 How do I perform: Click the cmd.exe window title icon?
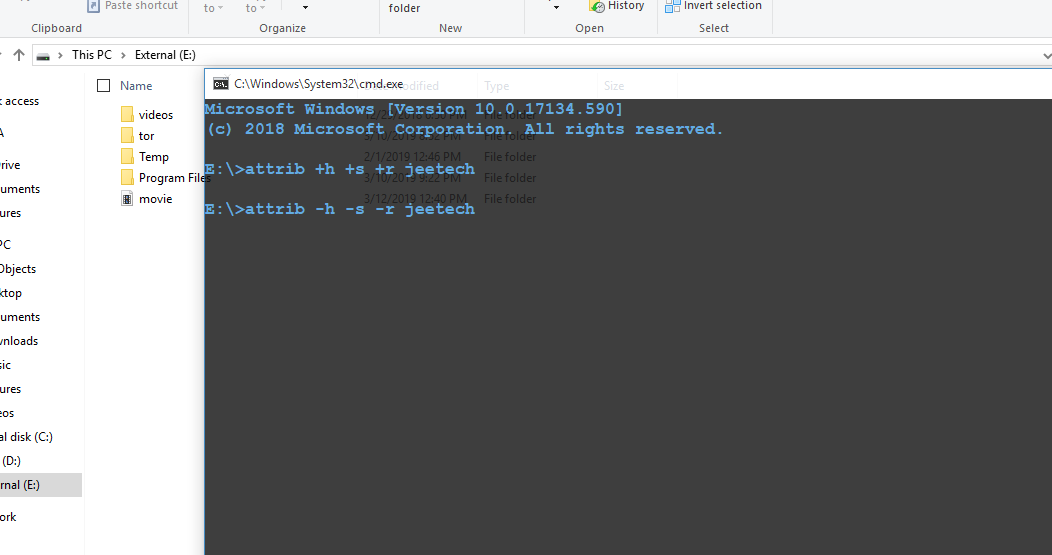[221, 84]
